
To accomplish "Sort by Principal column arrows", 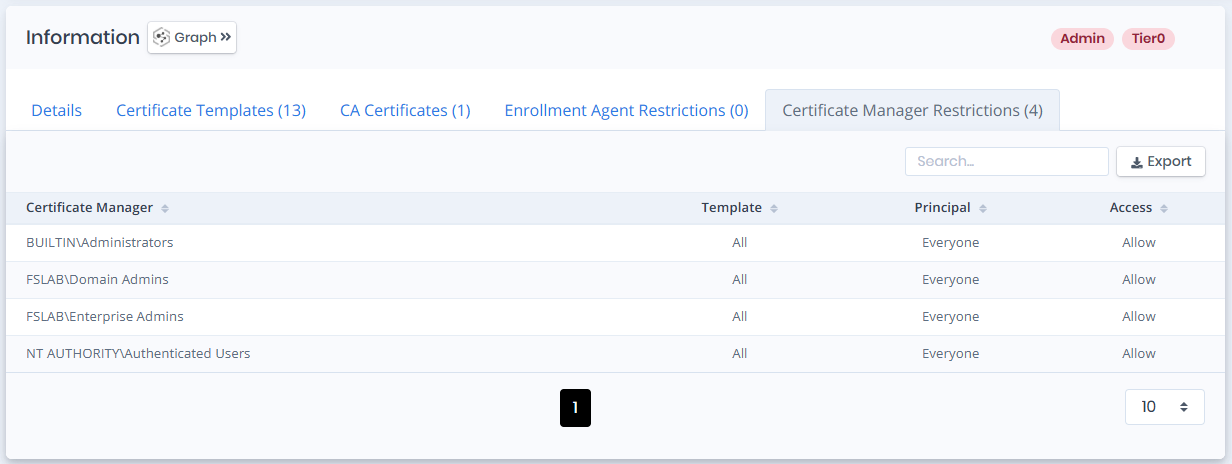I will point(983,209).
